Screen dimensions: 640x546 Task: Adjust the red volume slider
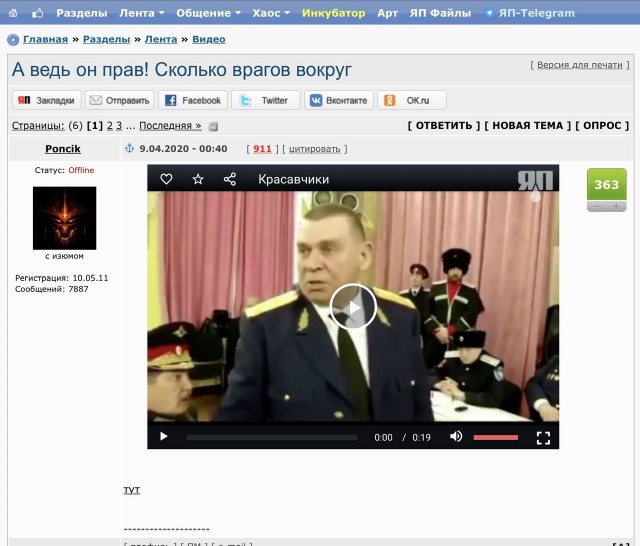tap(496, 437)
